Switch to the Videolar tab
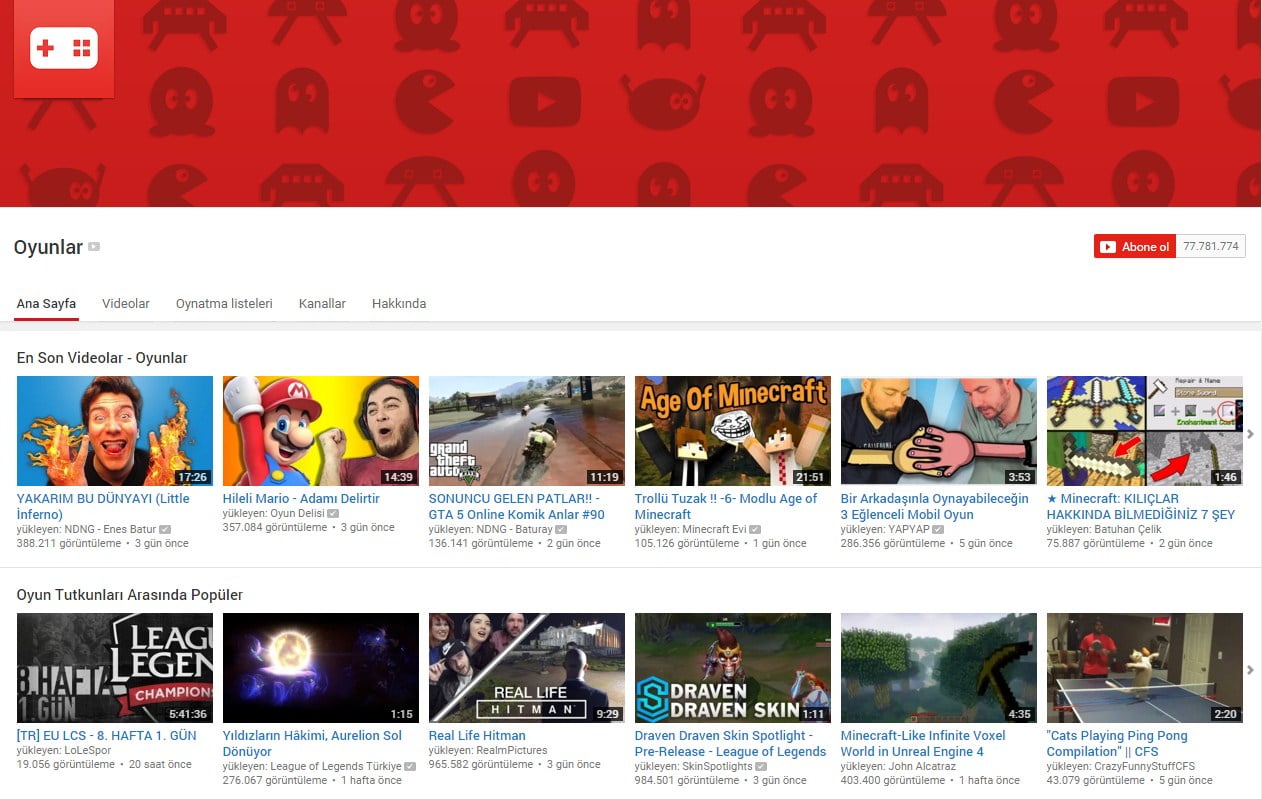1262x799 pixels. [x=125, y=303]
